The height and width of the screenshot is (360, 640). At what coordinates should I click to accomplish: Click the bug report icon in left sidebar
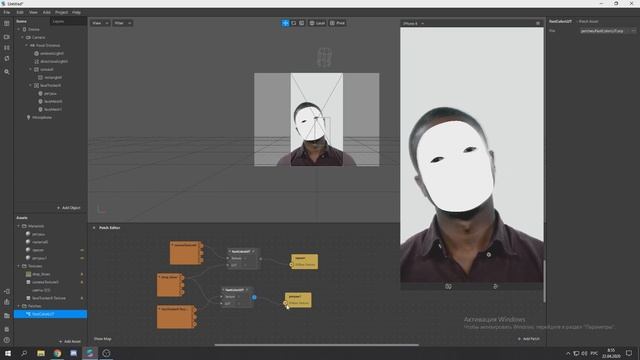(x=7, y=329)
